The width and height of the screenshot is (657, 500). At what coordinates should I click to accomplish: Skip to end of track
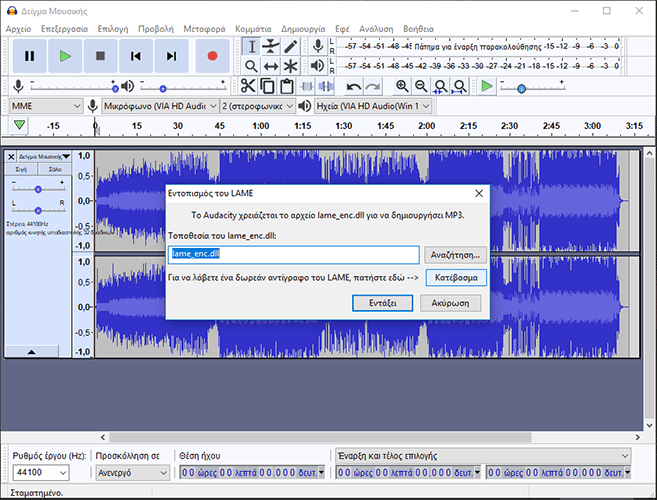point(171,56)
